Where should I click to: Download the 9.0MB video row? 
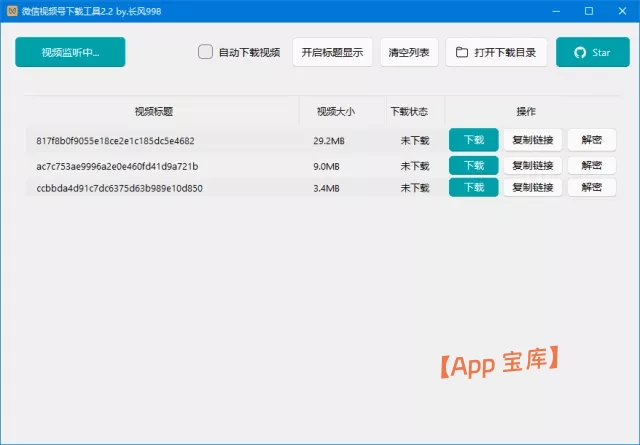473,165
